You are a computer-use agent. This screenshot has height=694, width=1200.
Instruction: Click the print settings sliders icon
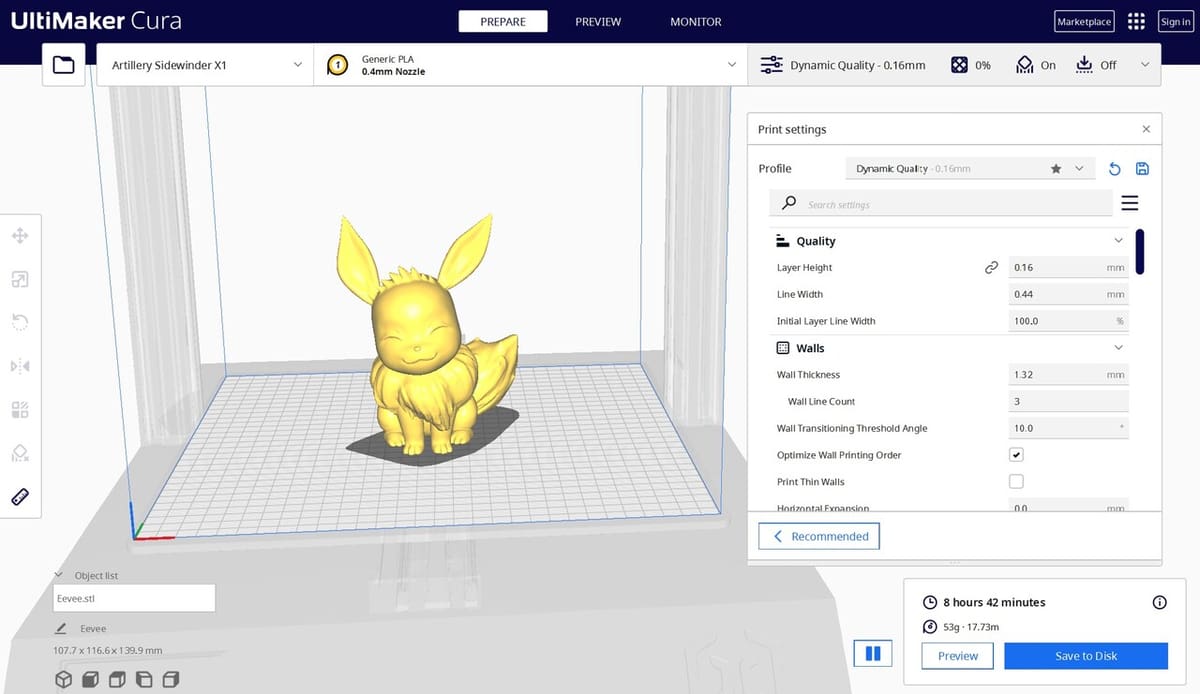tap(772, 65)
